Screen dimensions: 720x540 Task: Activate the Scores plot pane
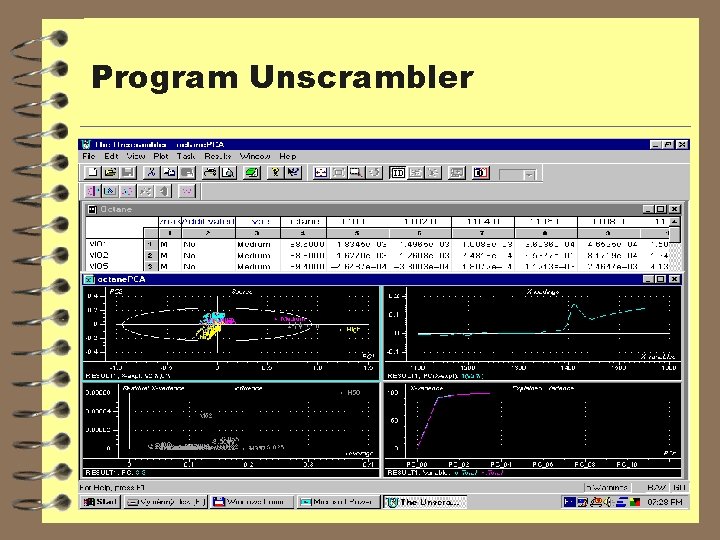point(231,333)
